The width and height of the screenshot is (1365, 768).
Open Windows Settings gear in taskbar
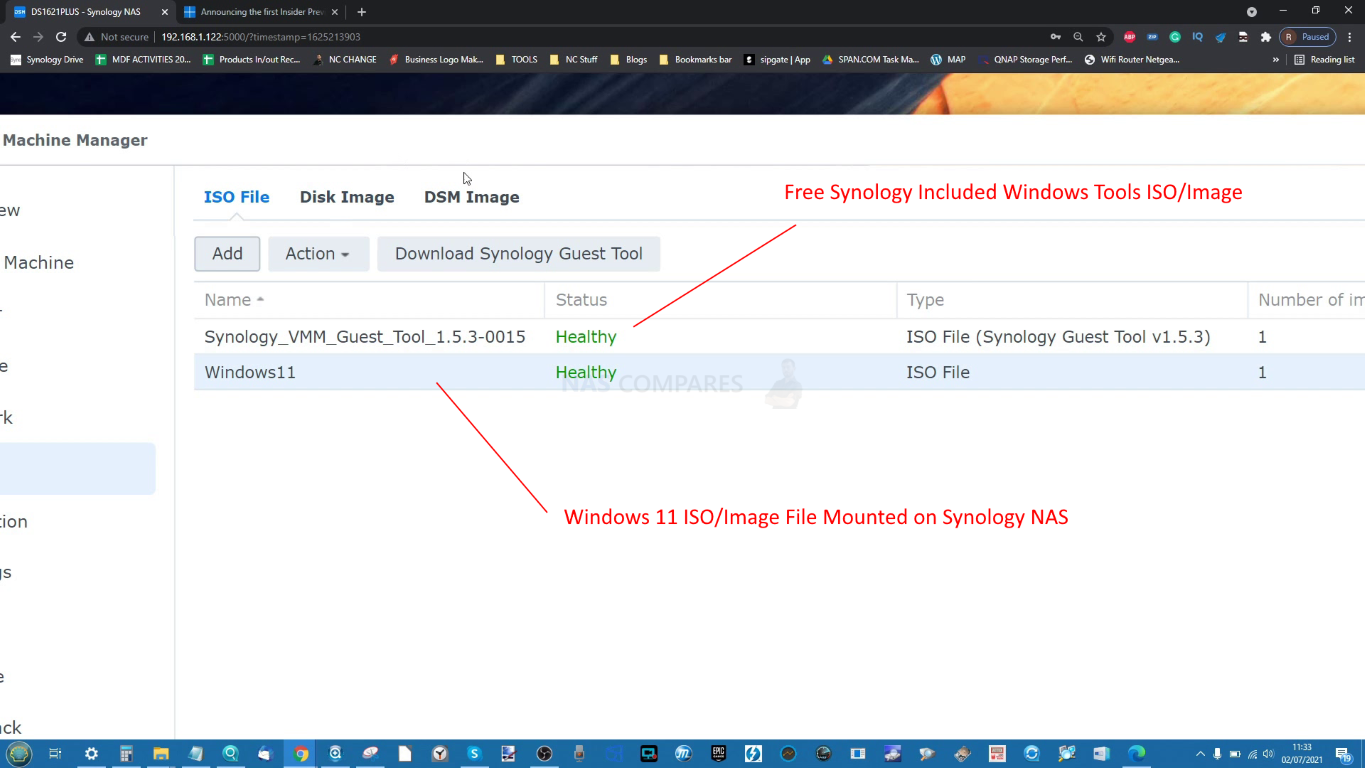pos(91,754)
